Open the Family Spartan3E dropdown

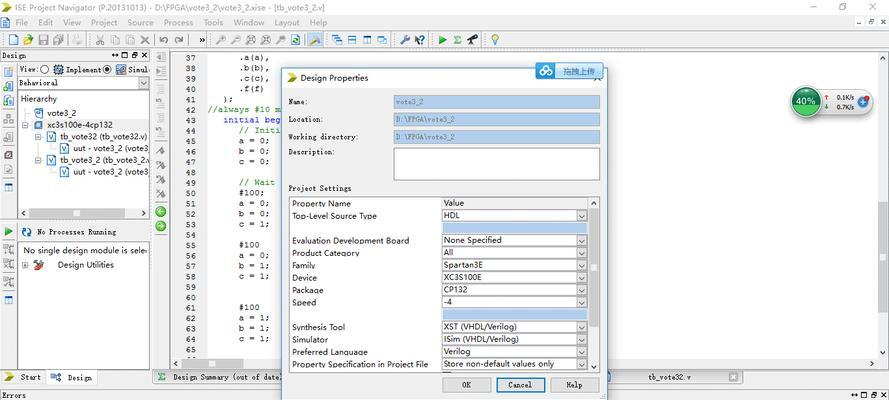581,265
